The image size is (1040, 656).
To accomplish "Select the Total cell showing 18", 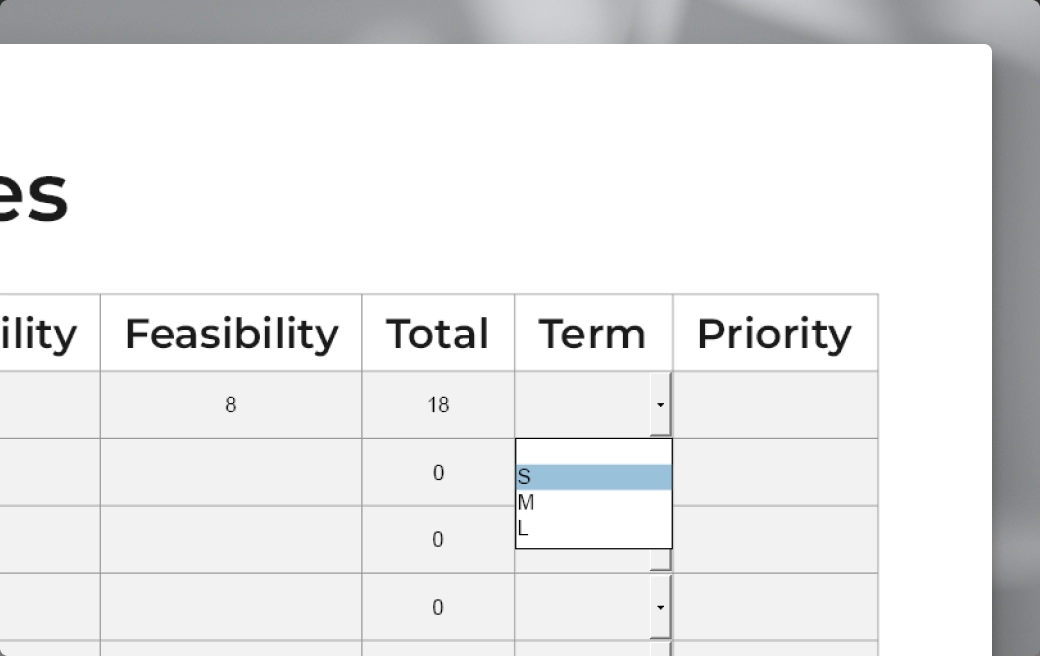I will coord(438,405).
